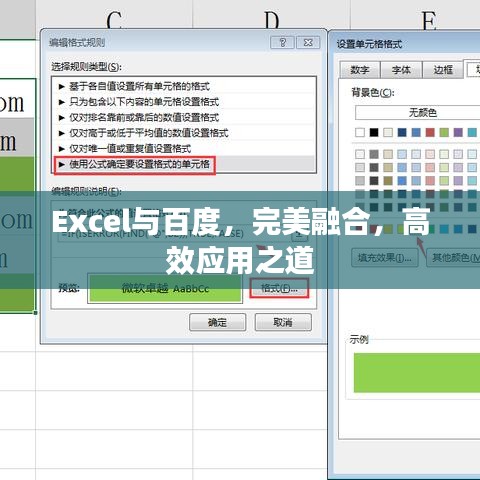Switch to the 数字 tab
The image size is (480, 480).
click(x=360, y=70)
